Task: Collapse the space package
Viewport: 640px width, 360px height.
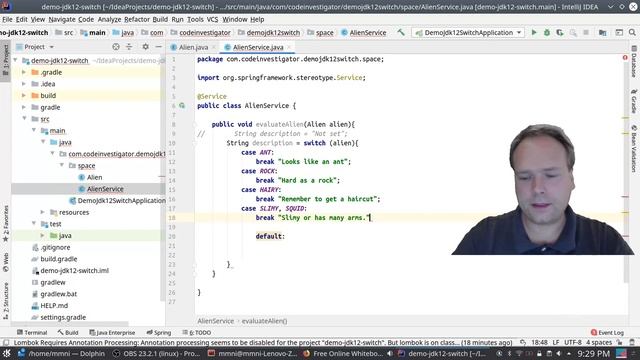Action: (x=62, y=165)
